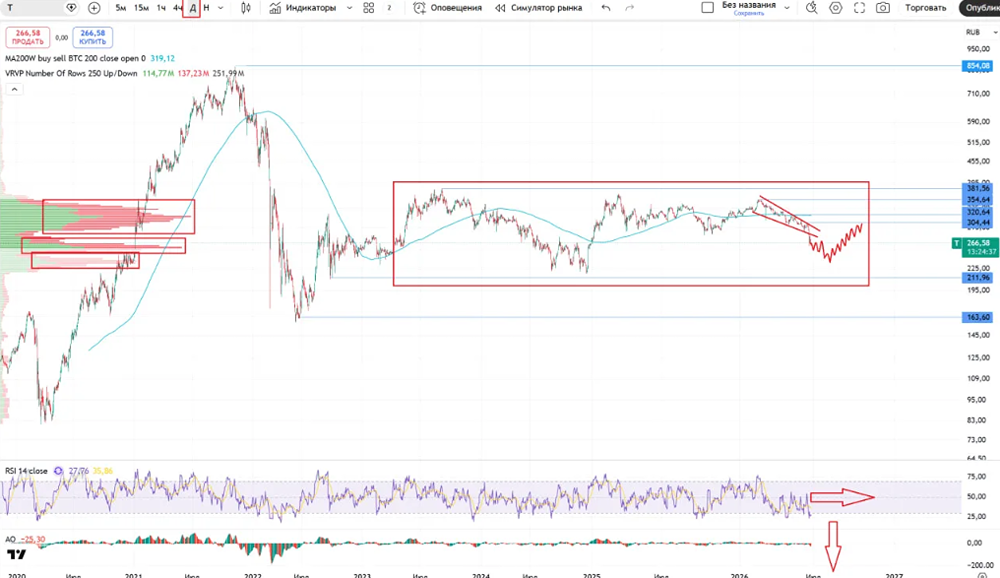Expand the Без названия layout menu

point(787,8)
